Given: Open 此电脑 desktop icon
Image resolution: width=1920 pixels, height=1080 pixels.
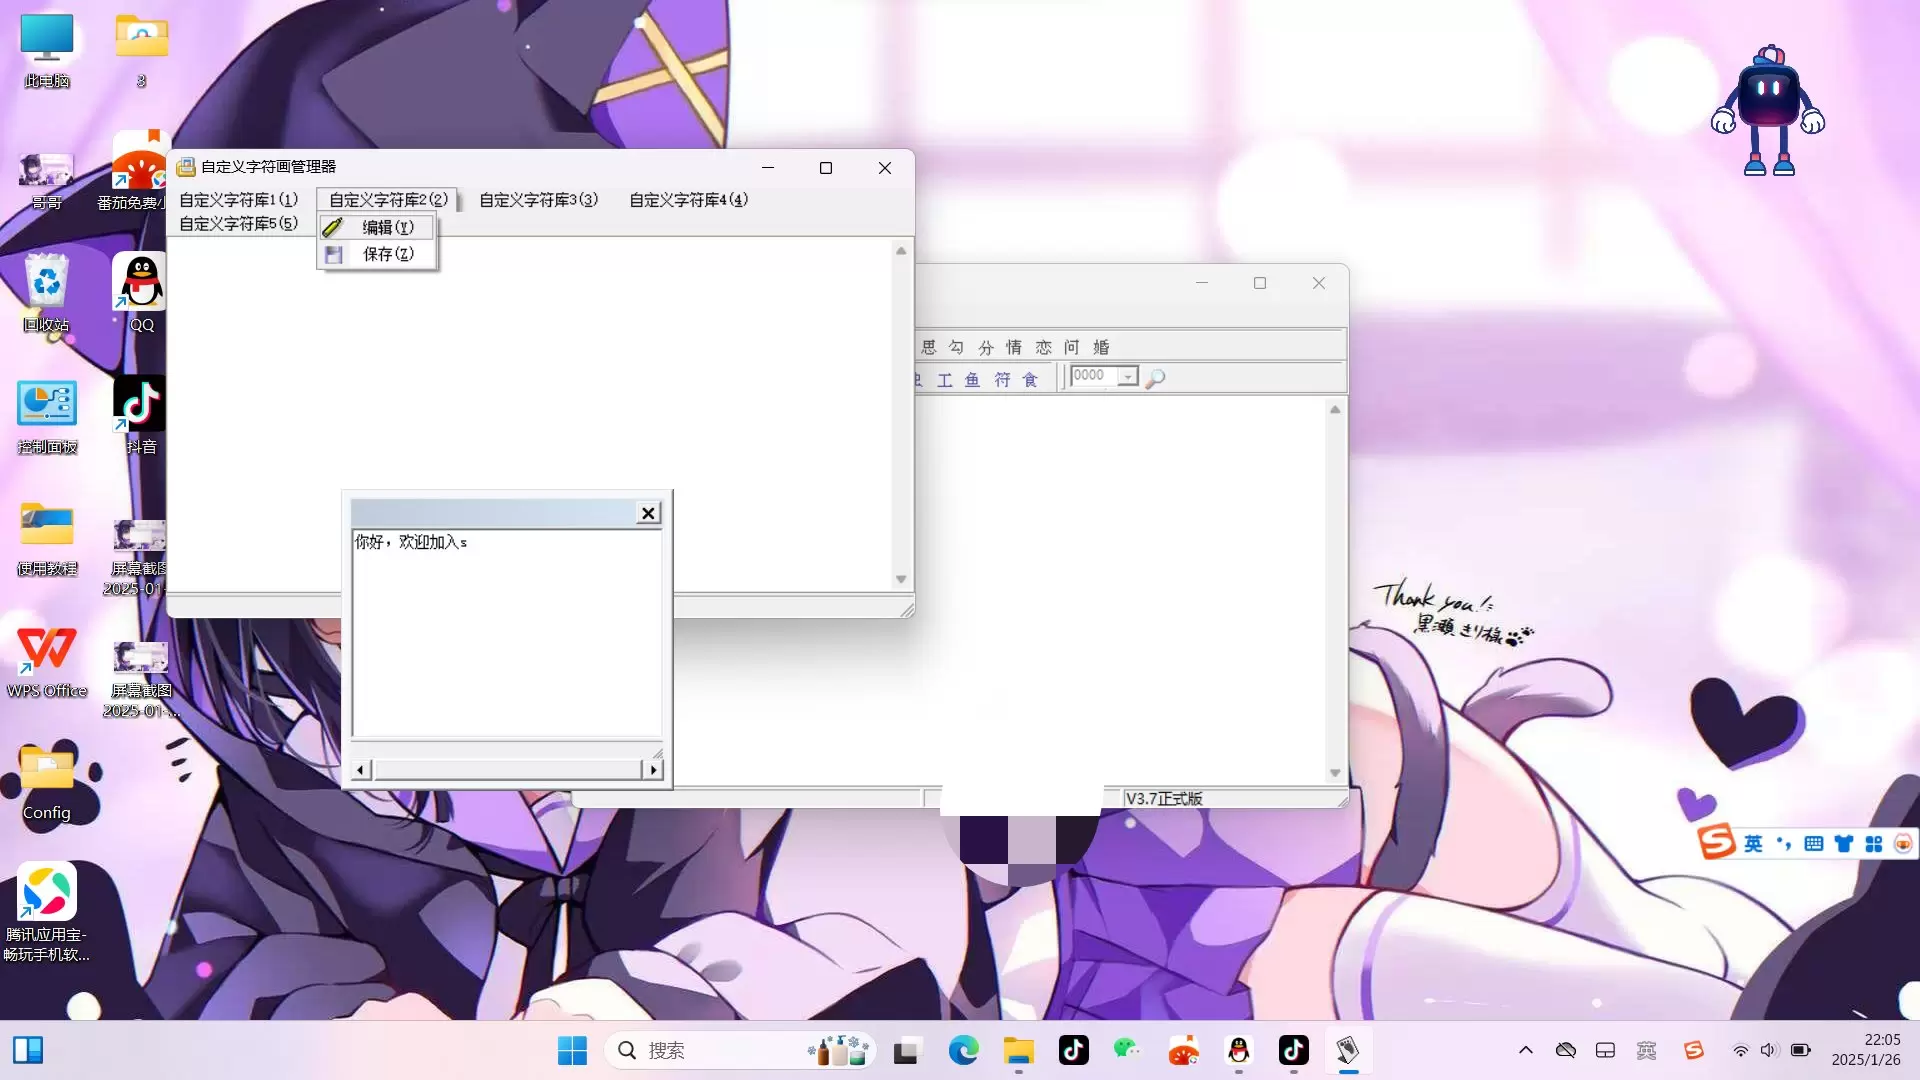Looking at the screenshot, I should (x=47, y=51).
